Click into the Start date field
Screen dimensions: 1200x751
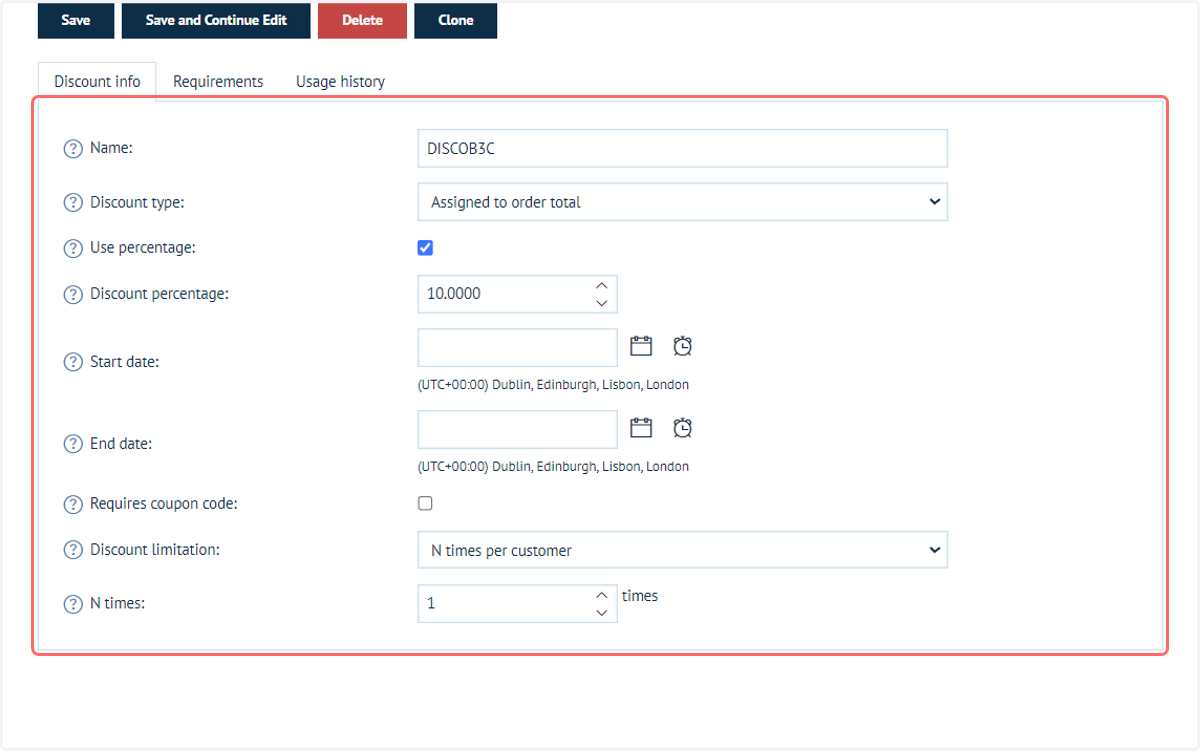(x=517, y=347)
